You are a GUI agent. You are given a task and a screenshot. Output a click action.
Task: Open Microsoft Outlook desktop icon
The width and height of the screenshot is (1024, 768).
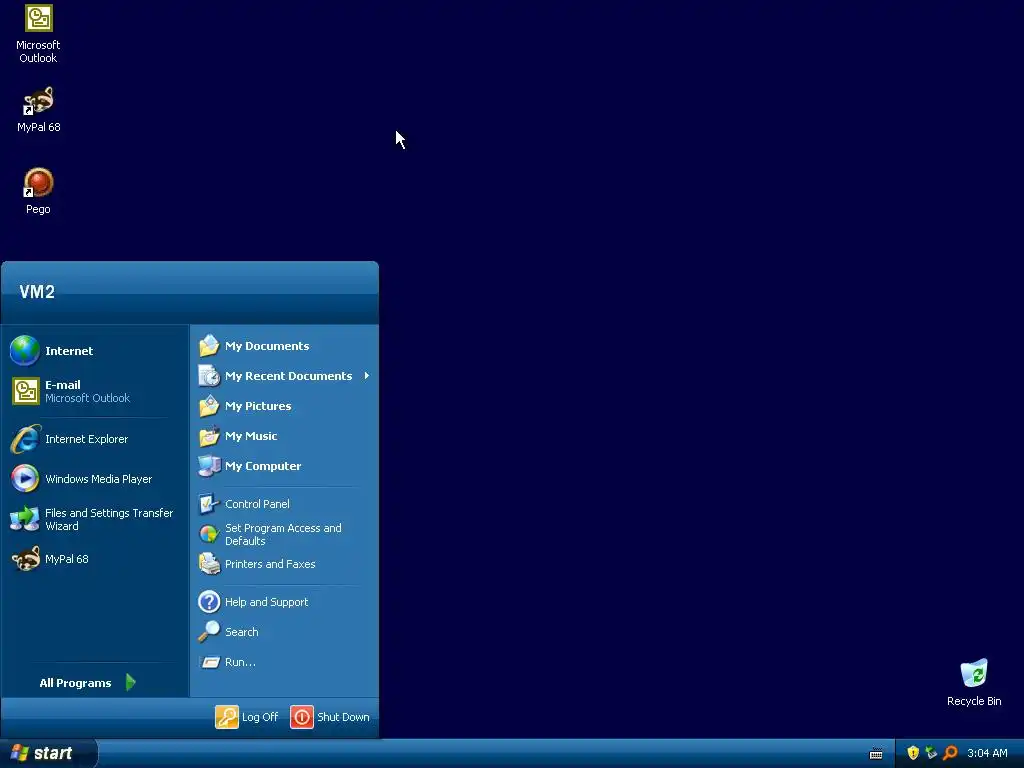point(38,34)
